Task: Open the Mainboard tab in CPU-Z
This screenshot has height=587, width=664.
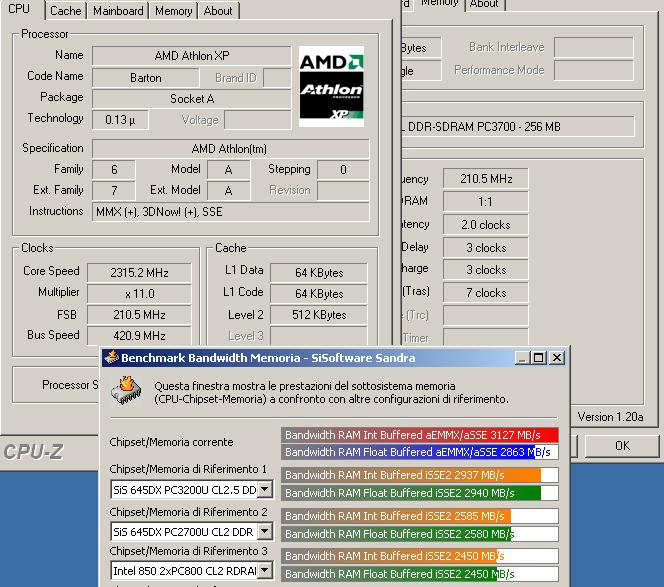Action: pyautogui.click(x=118, y=11)
